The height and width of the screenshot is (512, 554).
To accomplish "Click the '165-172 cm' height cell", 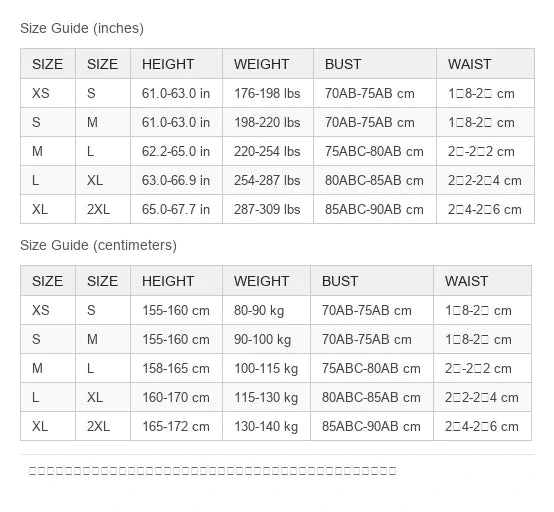I will tap(176, 426).
